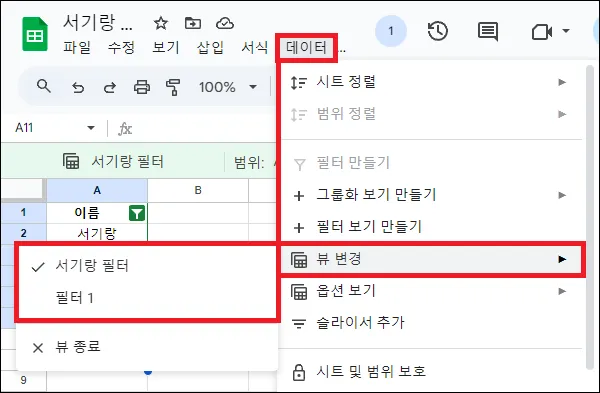Search the menus with the magnifier icon
This screenshot has height=393, width=600.
44,86
